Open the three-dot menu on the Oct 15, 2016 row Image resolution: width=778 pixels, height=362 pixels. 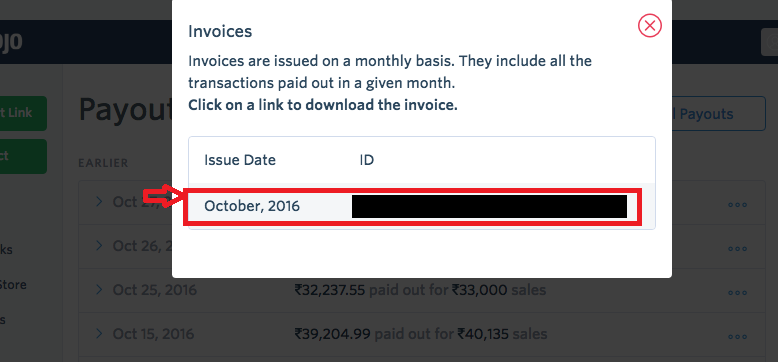point(737,337)
